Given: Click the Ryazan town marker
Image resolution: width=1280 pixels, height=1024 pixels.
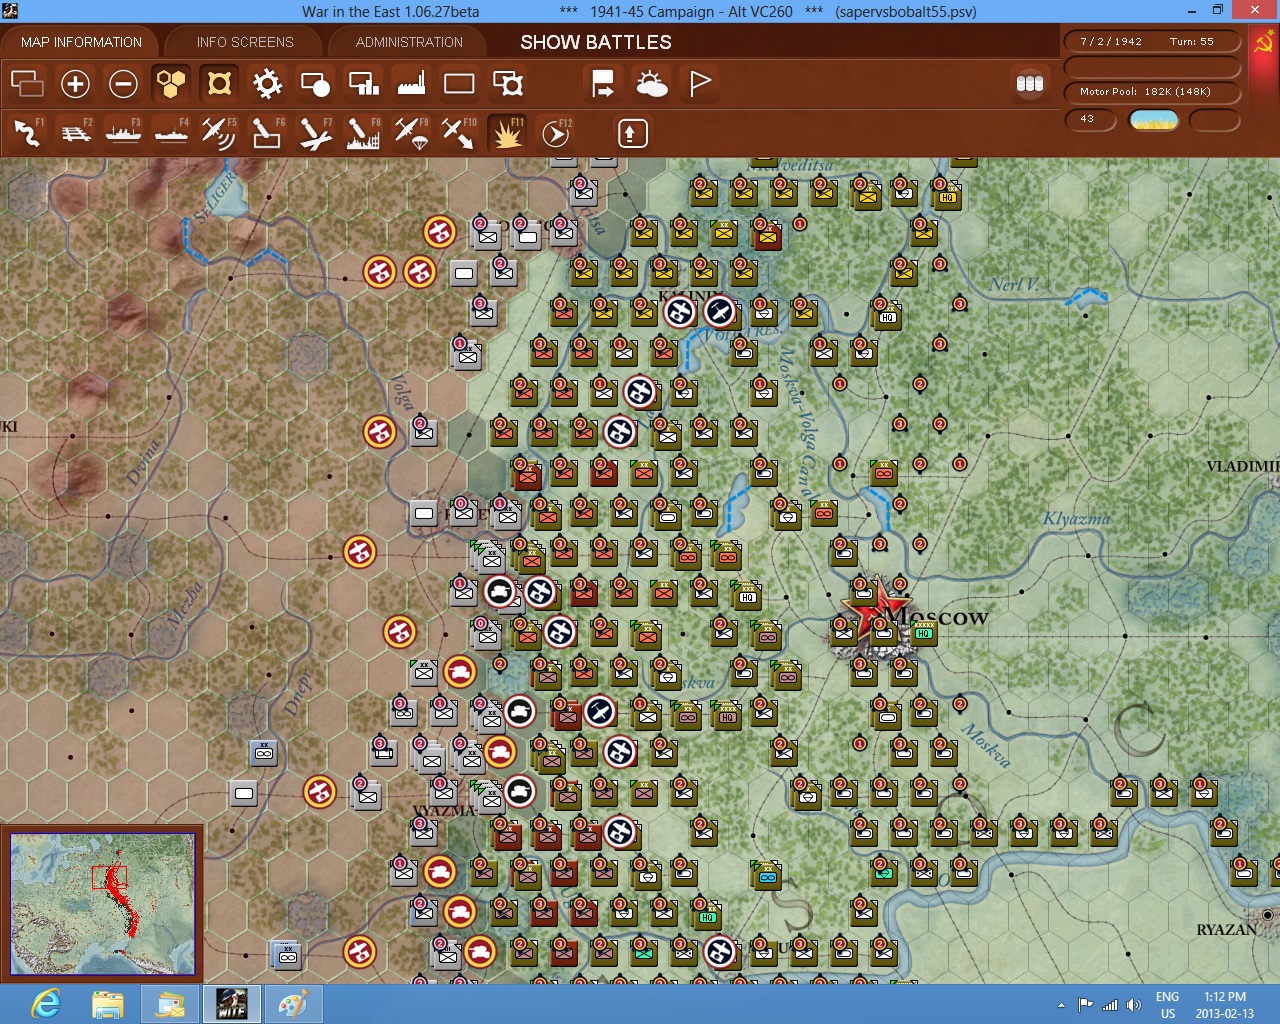Looking at the screenshot, I should 1268,914.
